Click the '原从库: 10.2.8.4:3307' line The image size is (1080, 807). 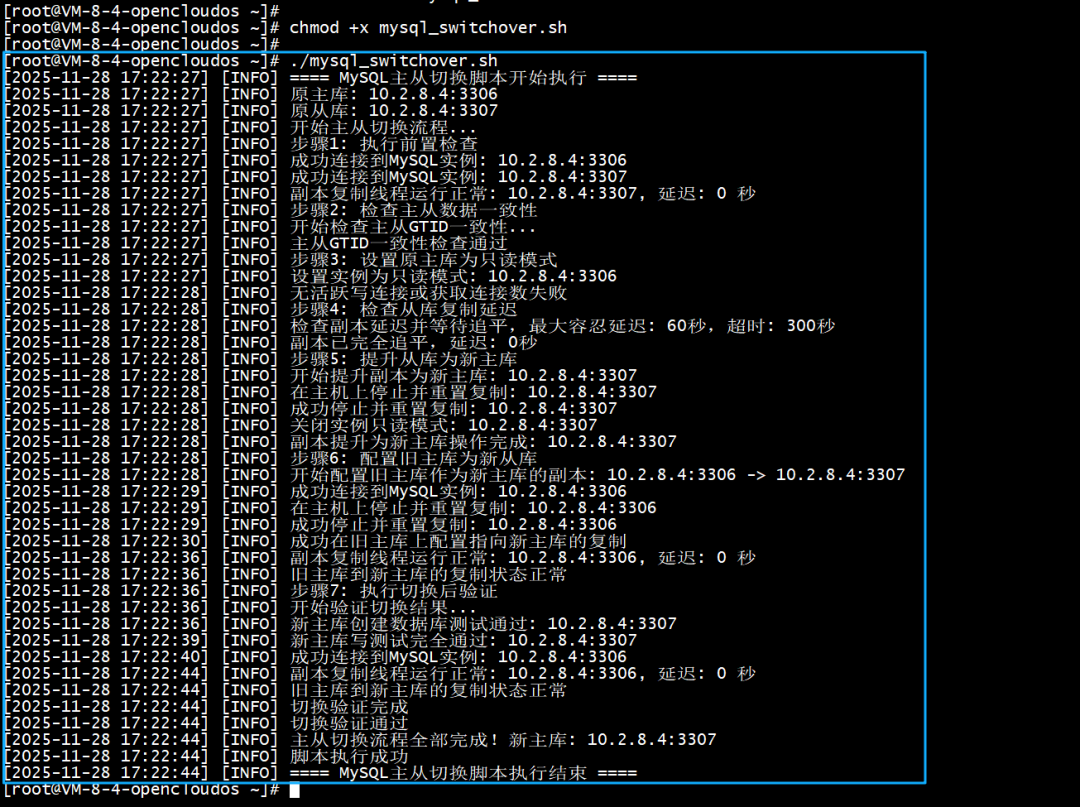[251, 110]
